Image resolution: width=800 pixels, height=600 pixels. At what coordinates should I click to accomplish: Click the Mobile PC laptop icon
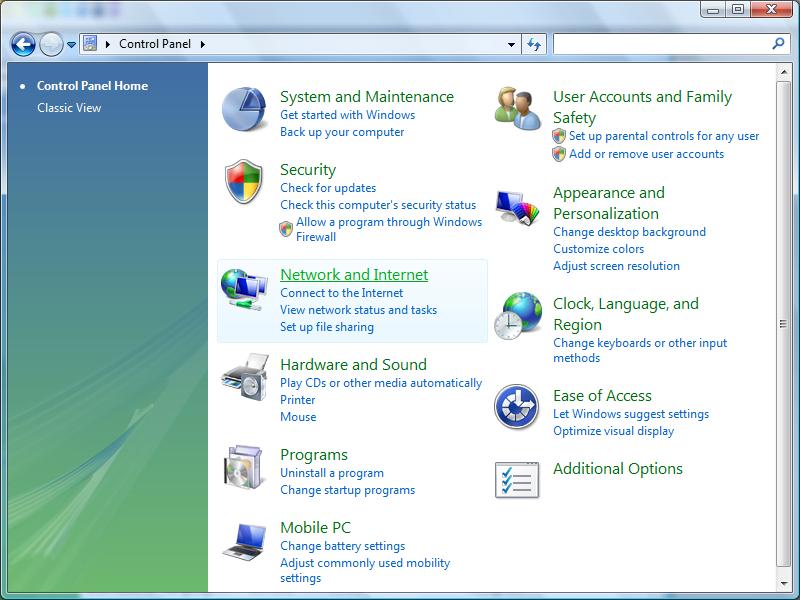(245, 541)
